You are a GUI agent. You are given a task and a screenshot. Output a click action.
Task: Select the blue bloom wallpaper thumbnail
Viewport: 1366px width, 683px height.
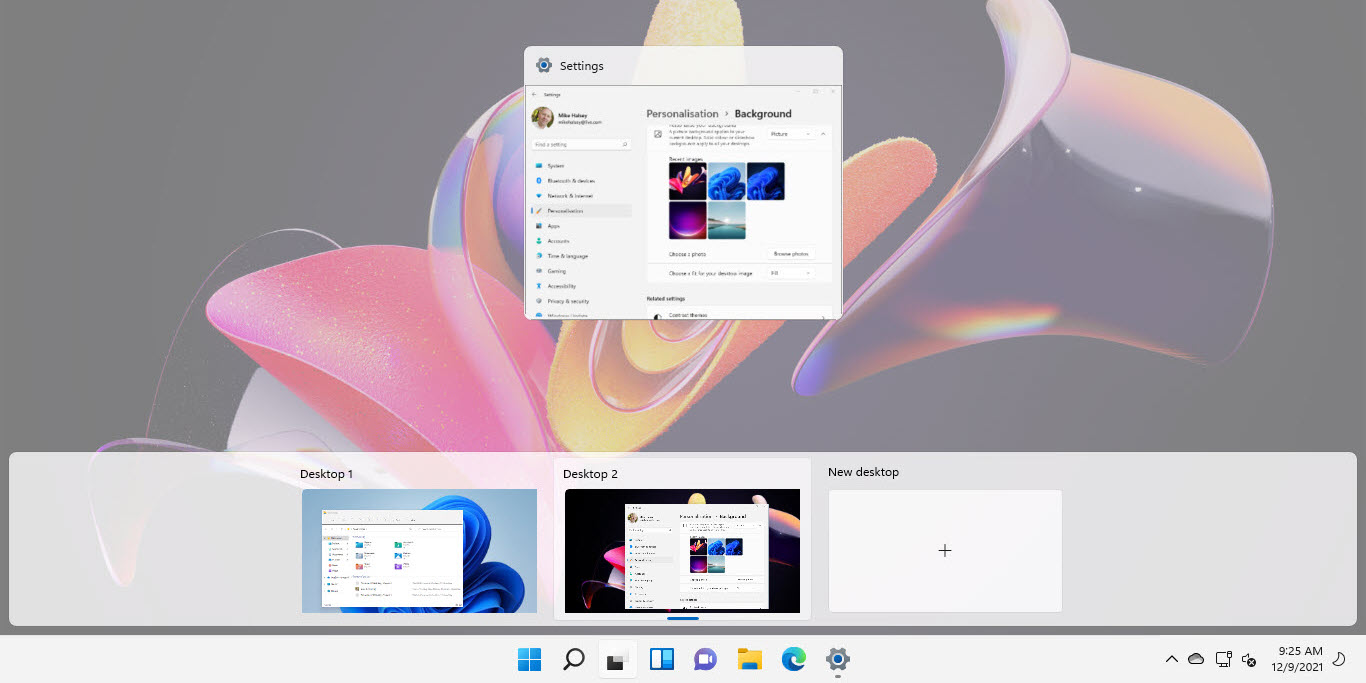(x=727, y=181)
